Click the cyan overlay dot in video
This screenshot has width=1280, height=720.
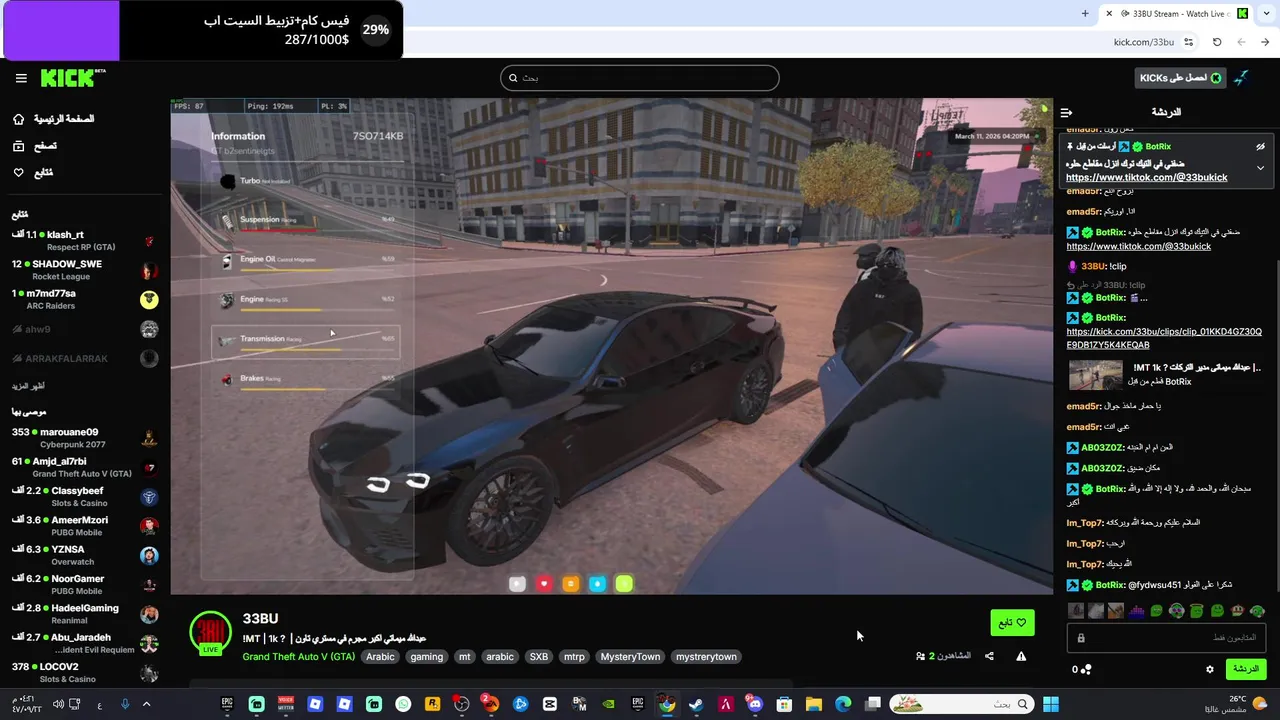597,584
